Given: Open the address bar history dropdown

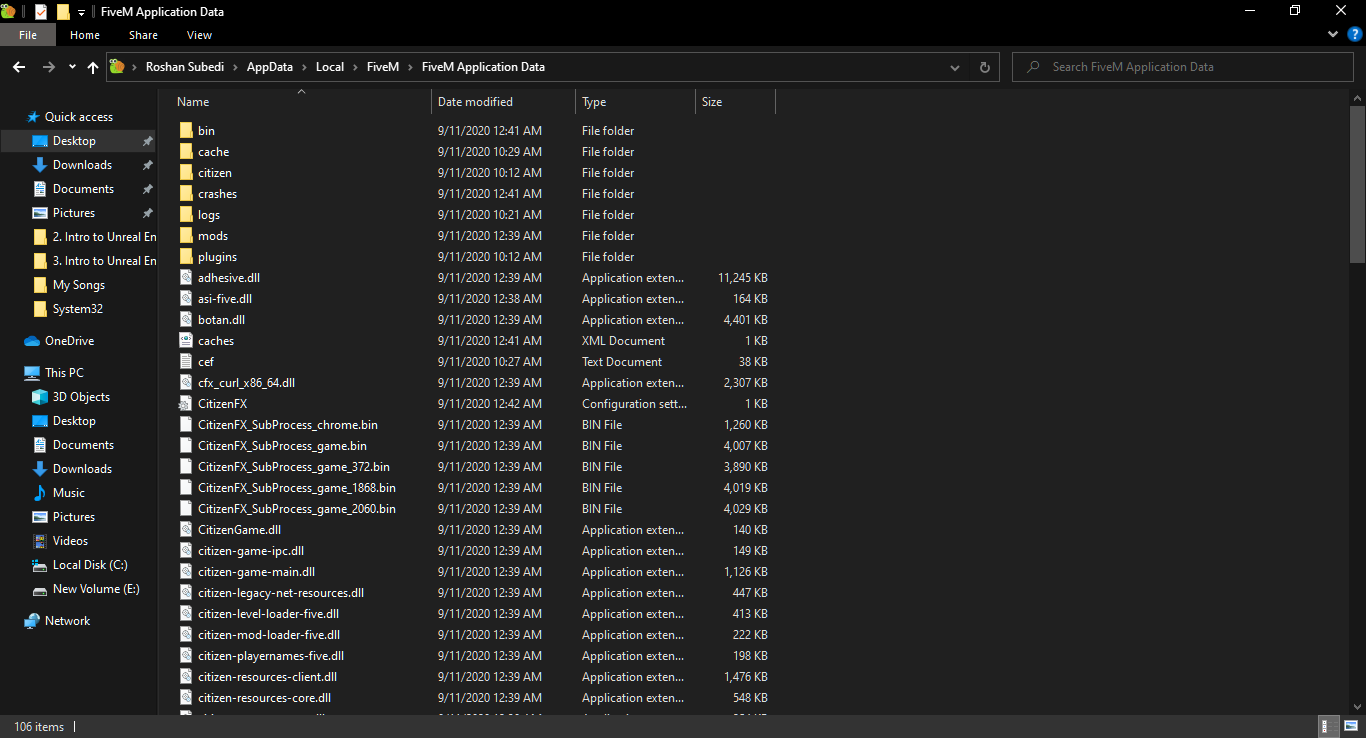Looking at the screenshot, I should click(955, 67).
